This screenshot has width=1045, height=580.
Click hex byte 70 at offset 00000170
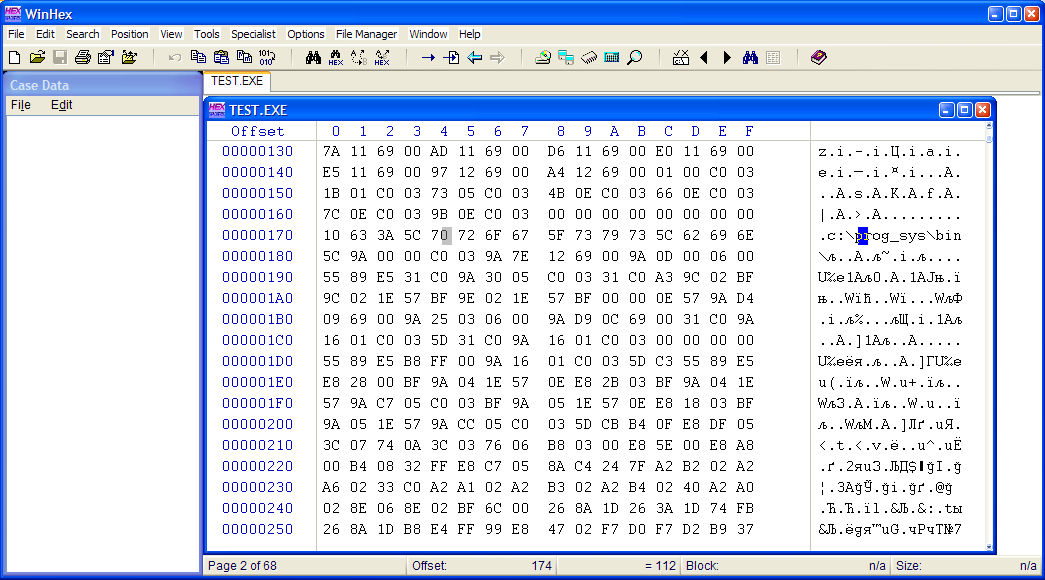[443, 236]
